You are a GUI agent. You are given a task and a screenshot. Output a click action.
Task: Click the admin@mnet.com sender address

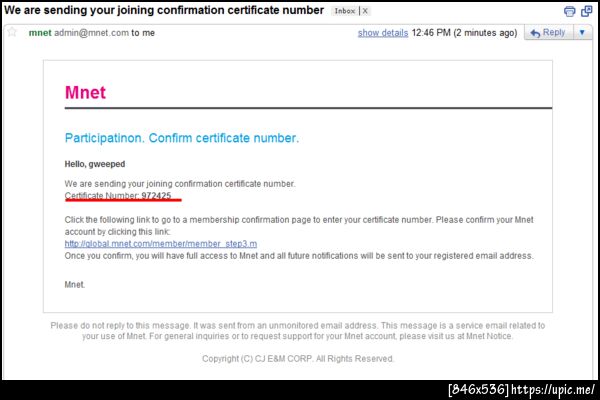[91, 33]
